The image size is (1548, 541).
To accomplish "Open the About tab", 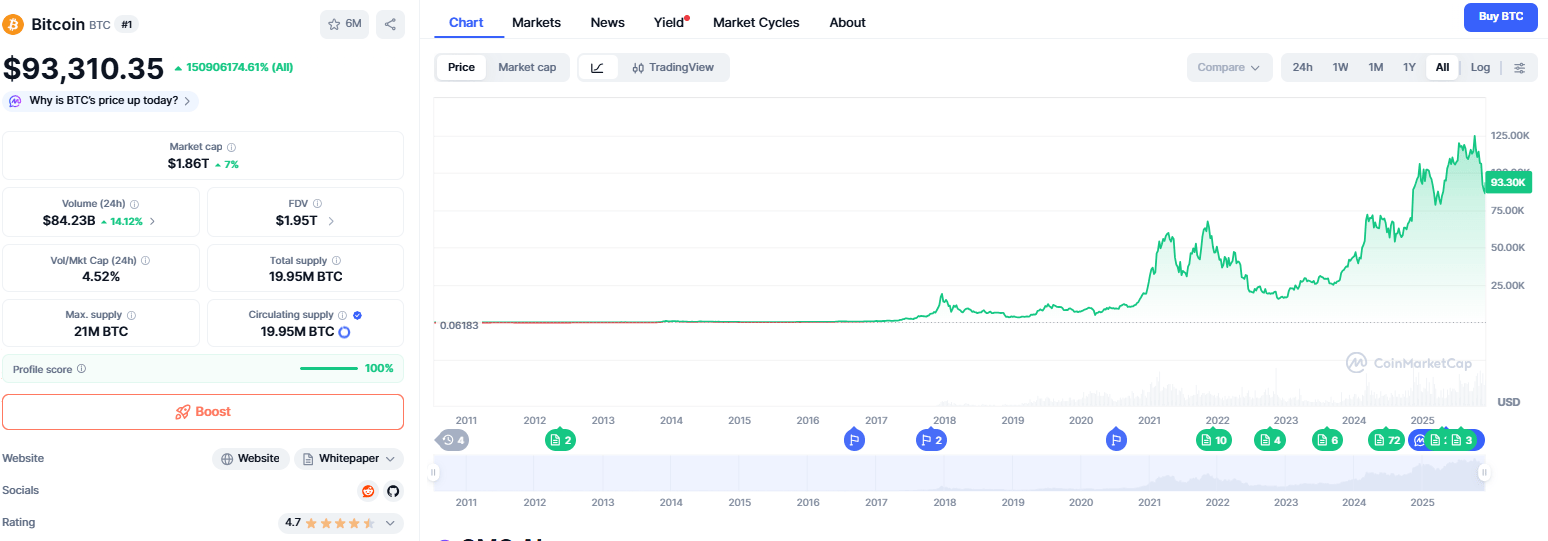I will coord(847,22).
